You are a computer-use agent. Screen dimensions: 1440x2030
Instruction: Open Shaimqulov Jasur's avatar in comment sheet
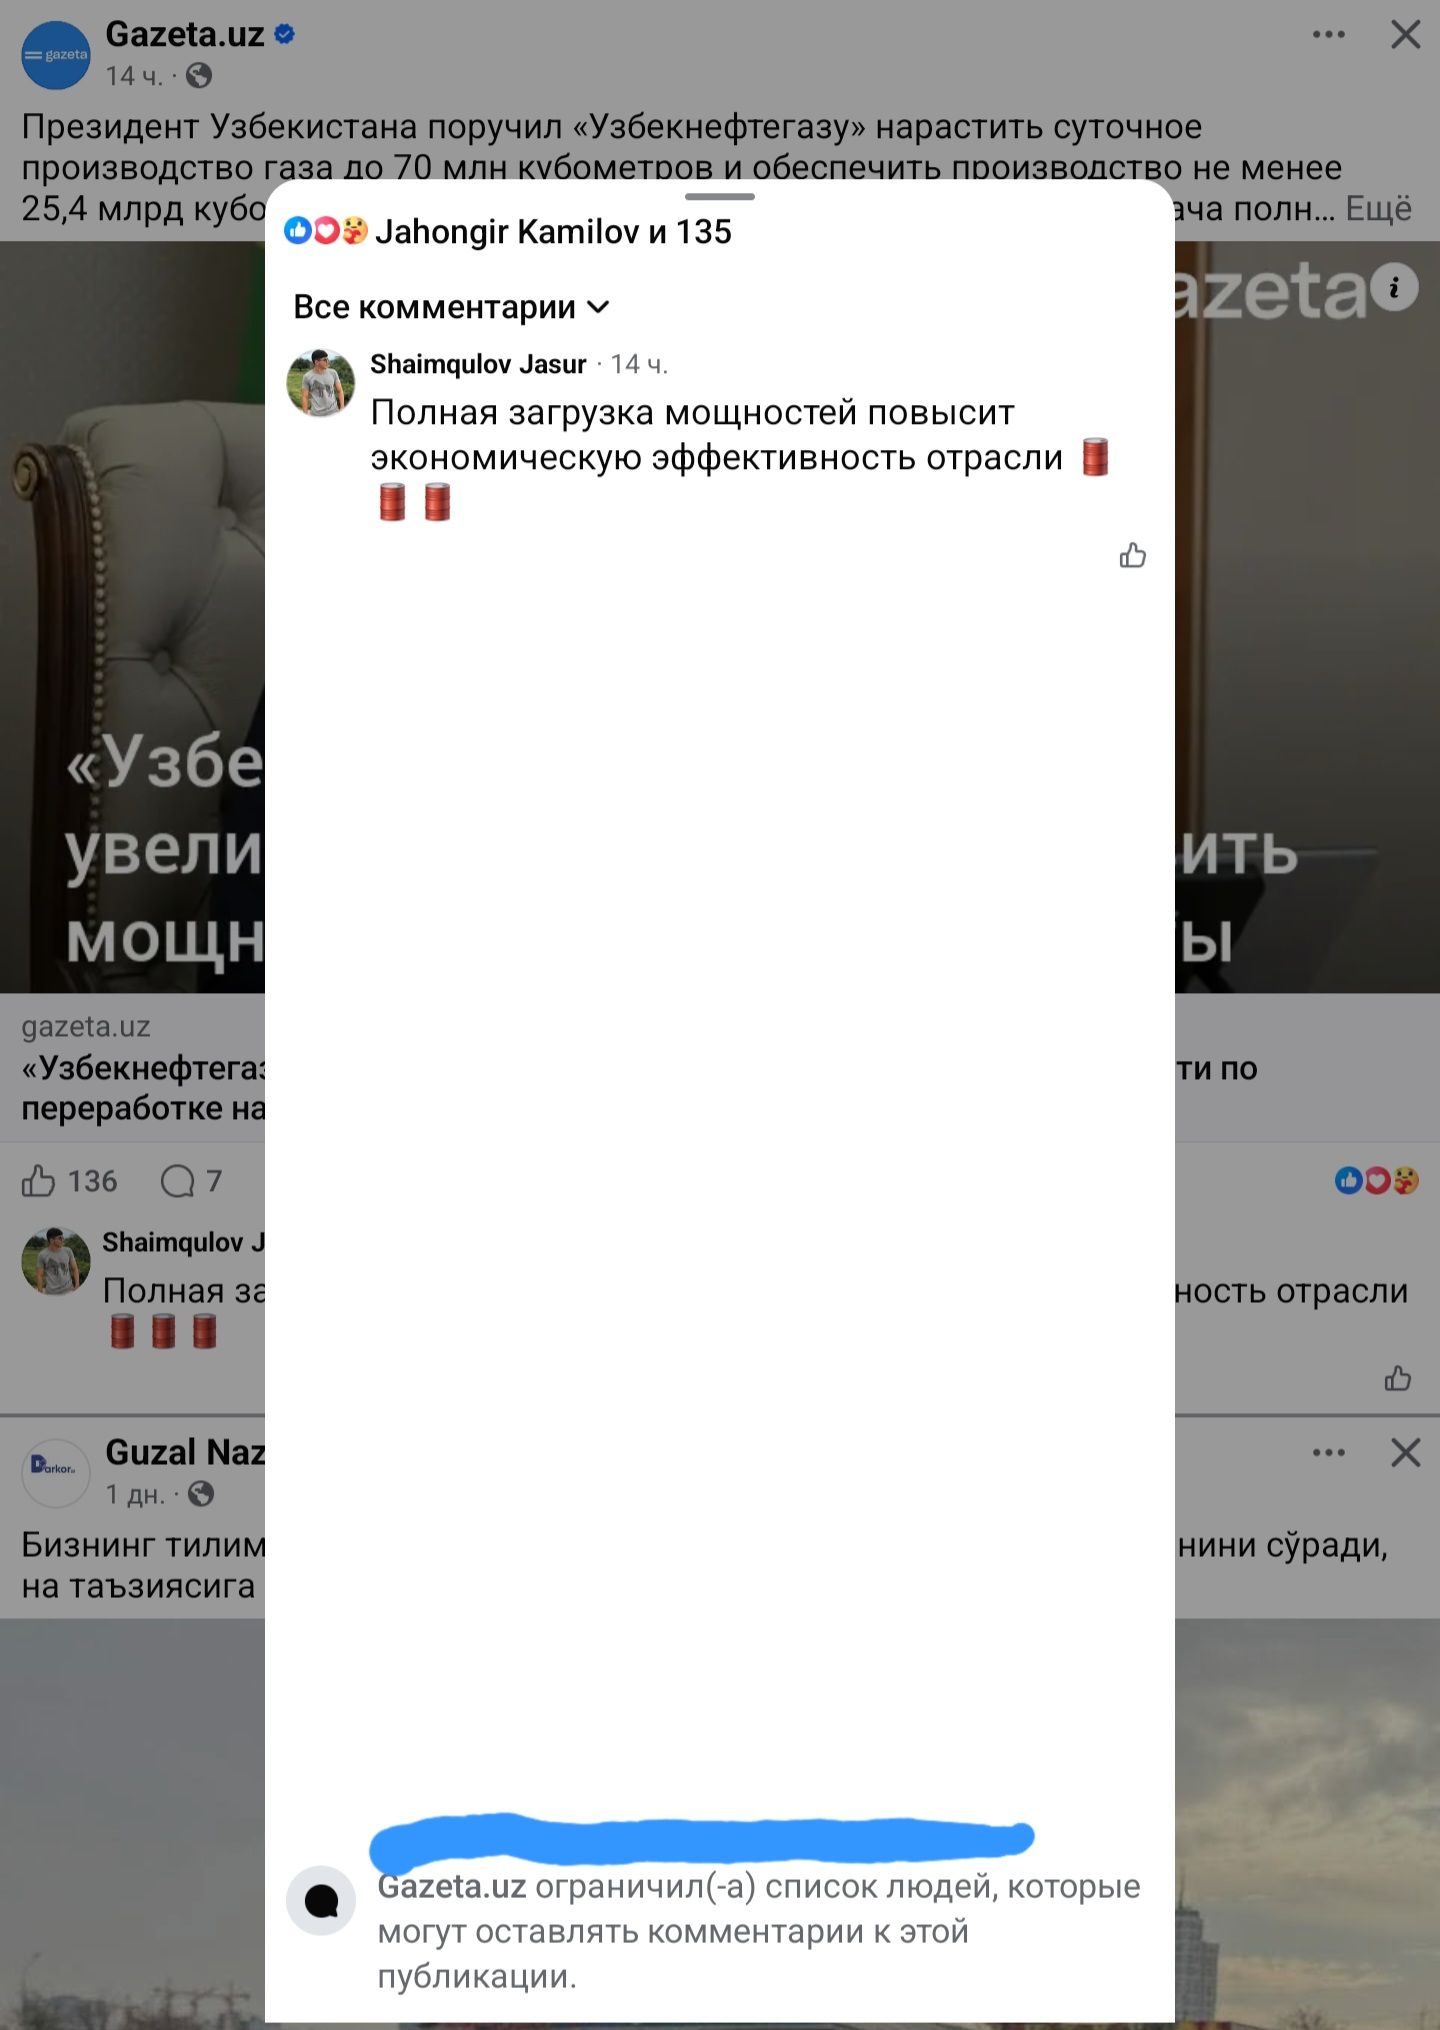[321, 382]
